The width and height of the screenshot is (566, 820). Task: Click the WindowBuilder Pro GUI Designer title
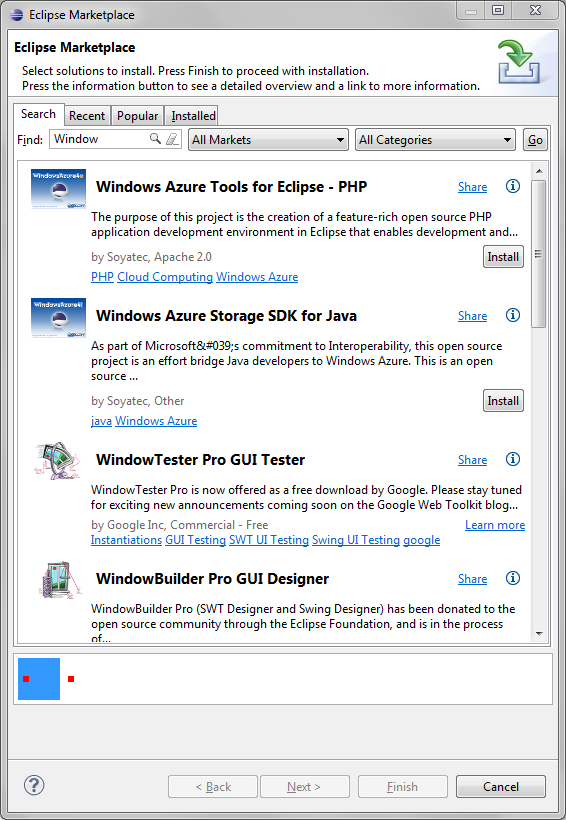[212, 579]
